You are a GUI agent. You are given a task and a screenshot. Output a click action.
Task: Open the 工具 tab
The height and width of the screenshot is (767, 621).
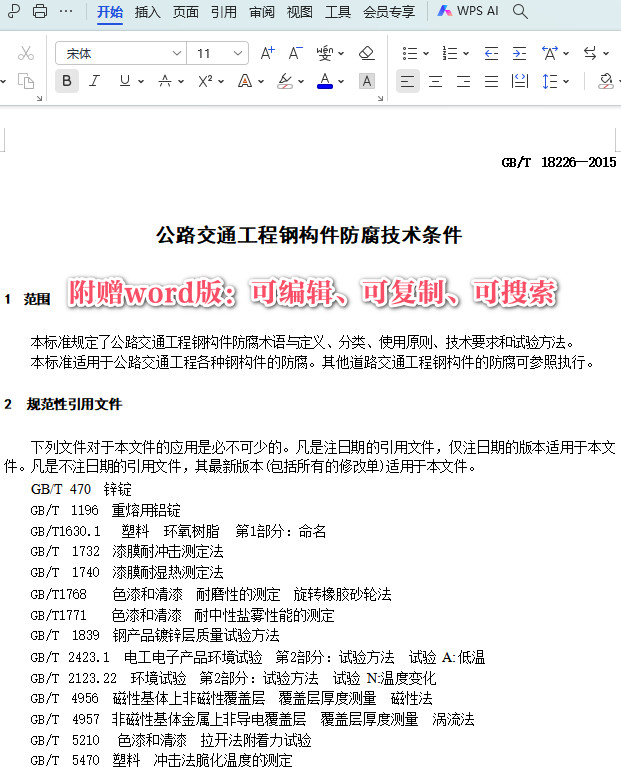(x=338, y=11)
